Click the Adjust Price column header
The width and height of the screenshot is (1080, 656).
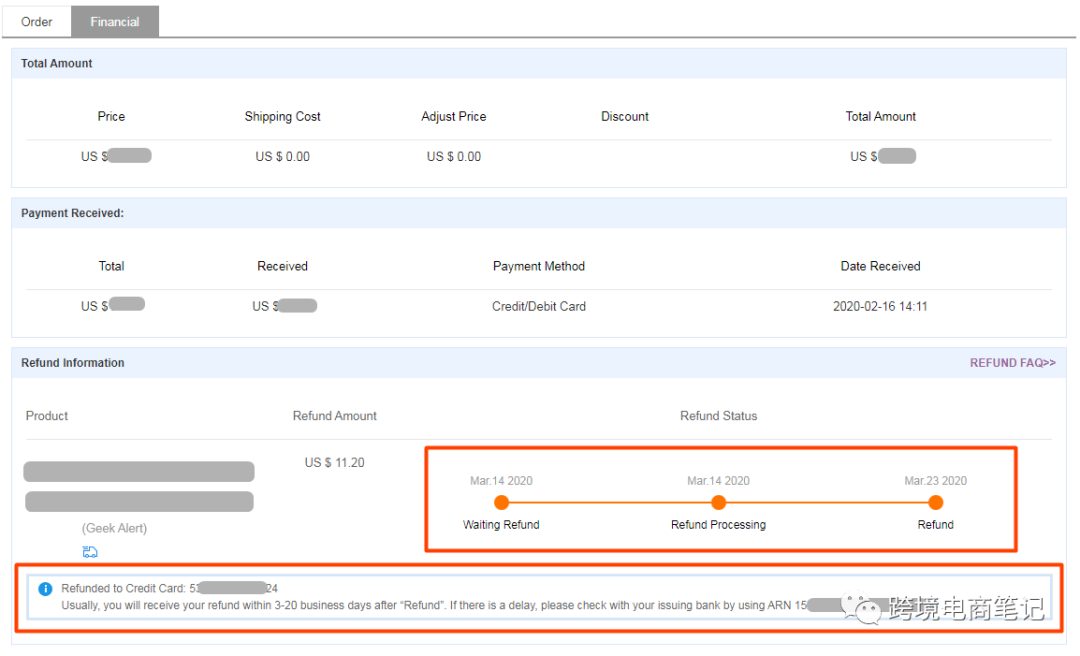[453, 116]
